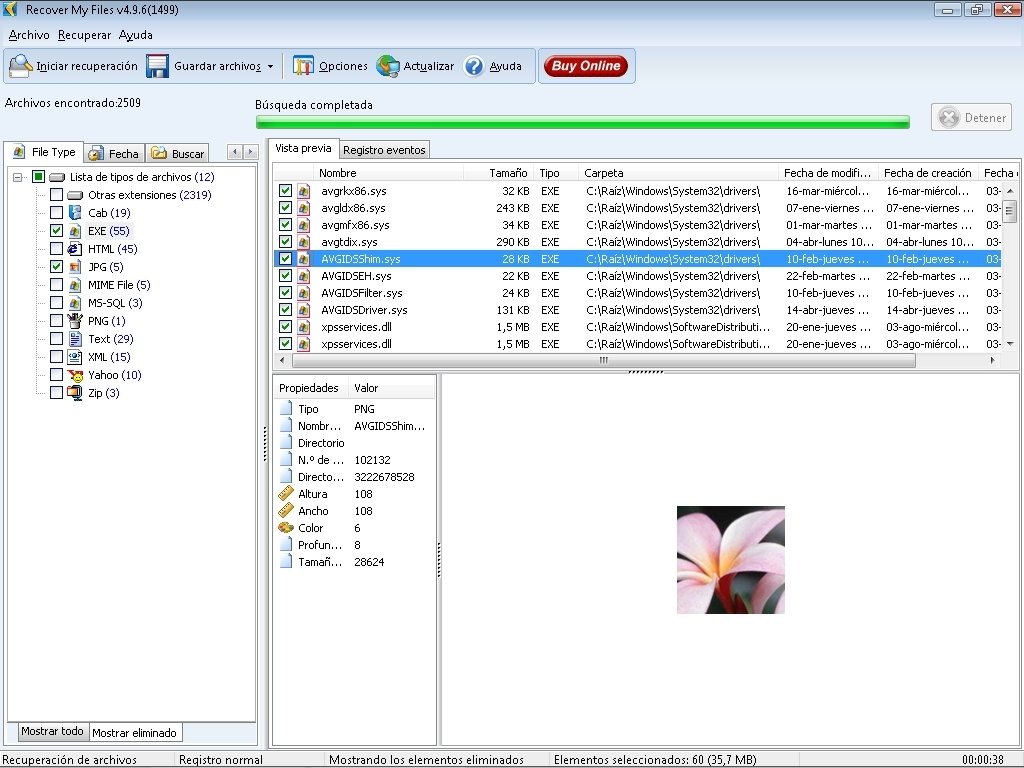This screenshot has width=1024, height=768.
Task: Click the JPG file type icon
Action: click(x=75, y=266)
